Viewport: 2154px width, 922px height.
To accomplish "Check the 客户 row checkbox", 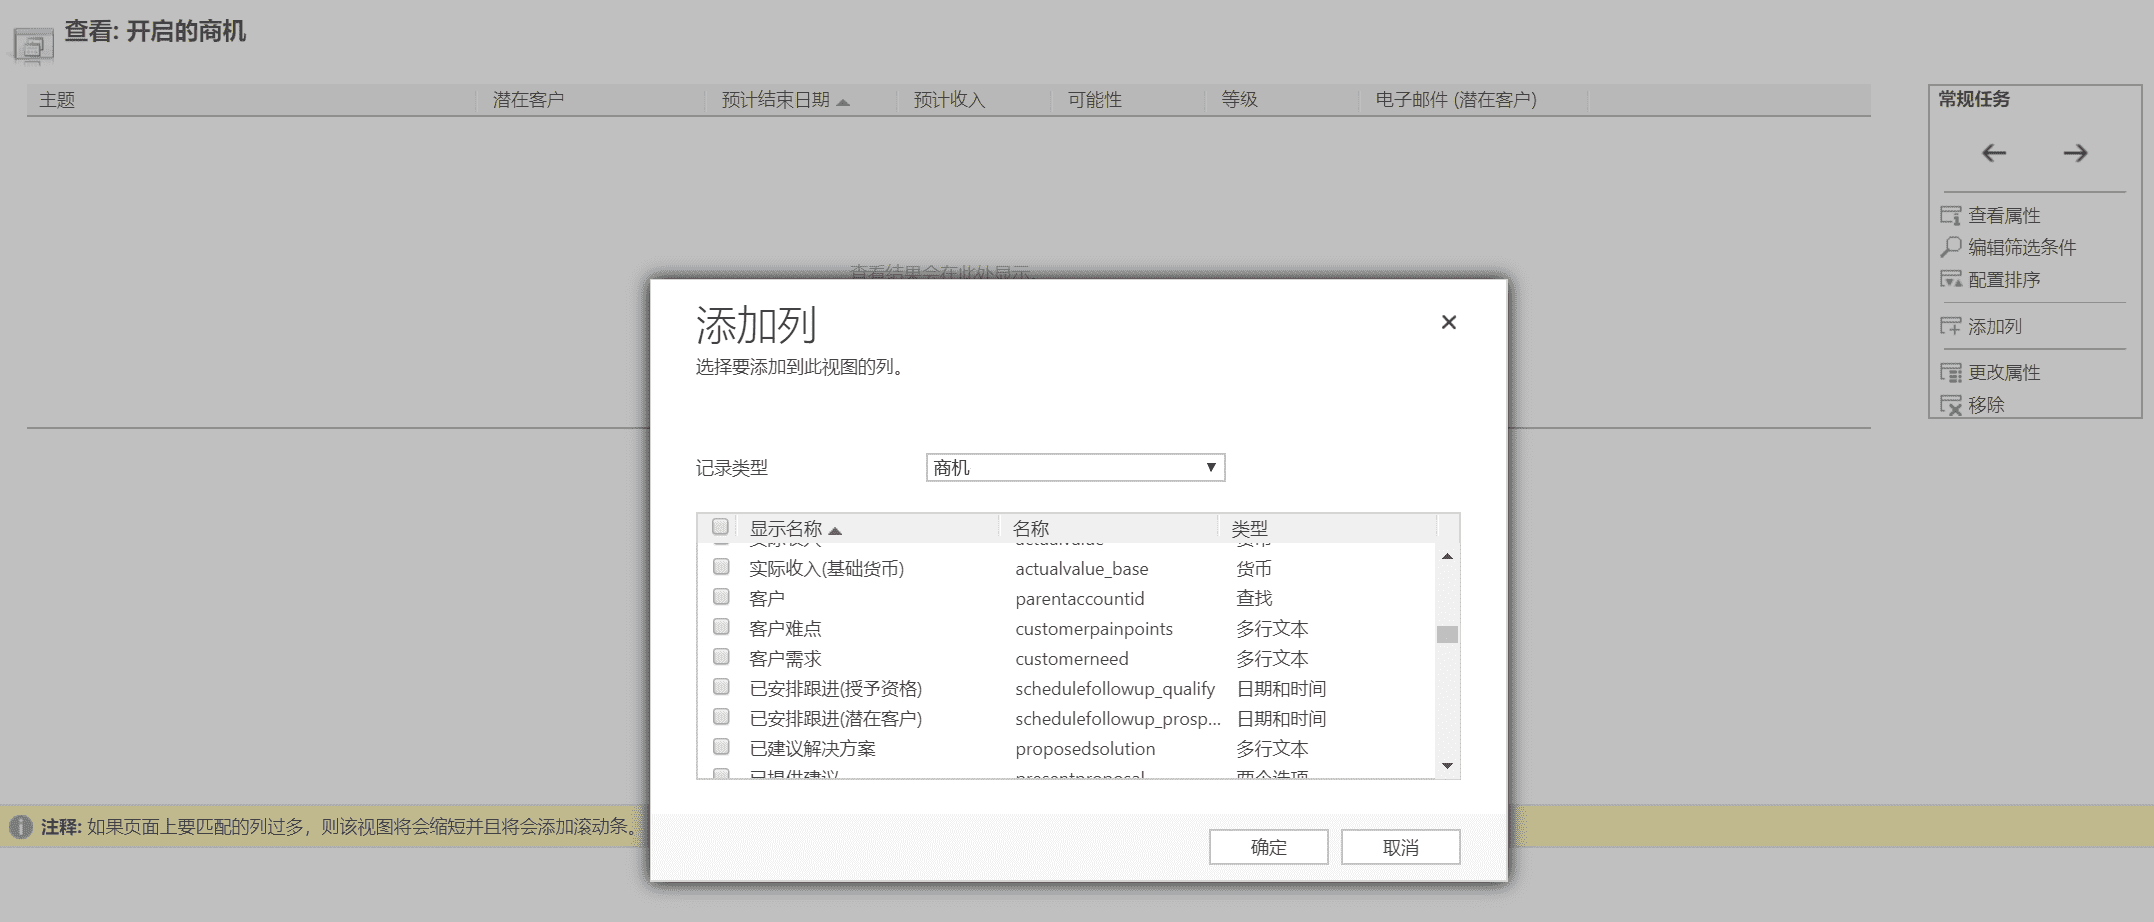I will tap(721, 597).
